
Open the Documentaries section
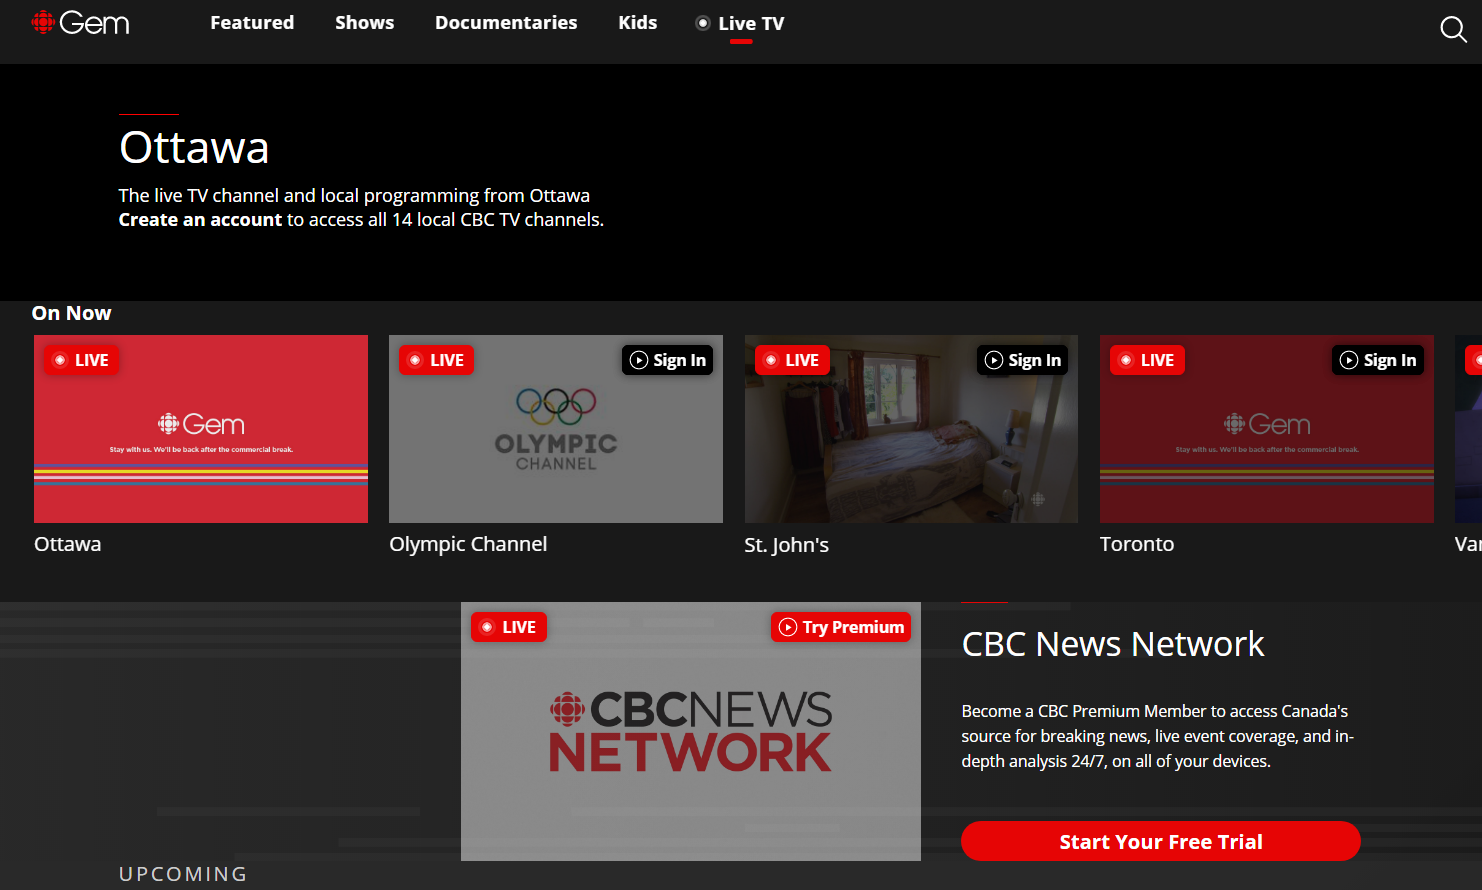[506, 22]
